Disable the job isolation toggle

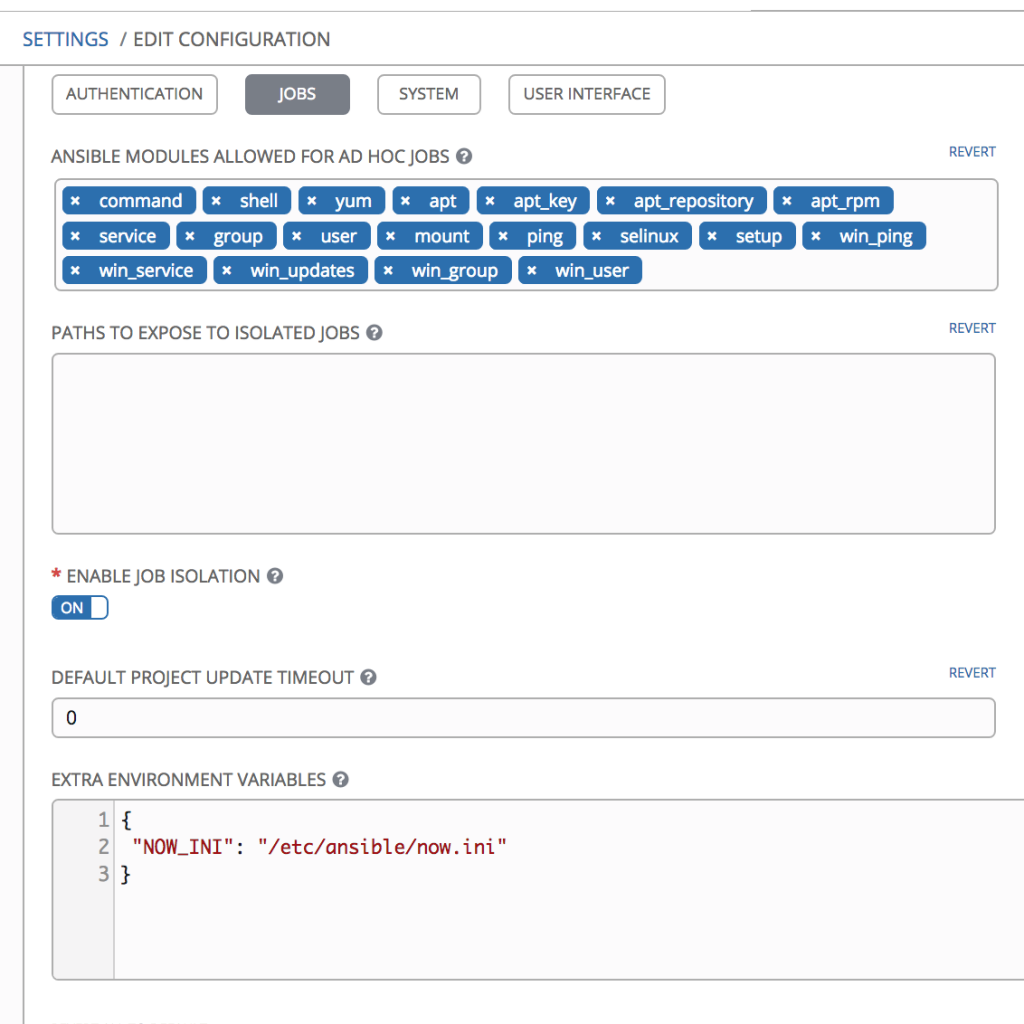[x=80, y=607]
